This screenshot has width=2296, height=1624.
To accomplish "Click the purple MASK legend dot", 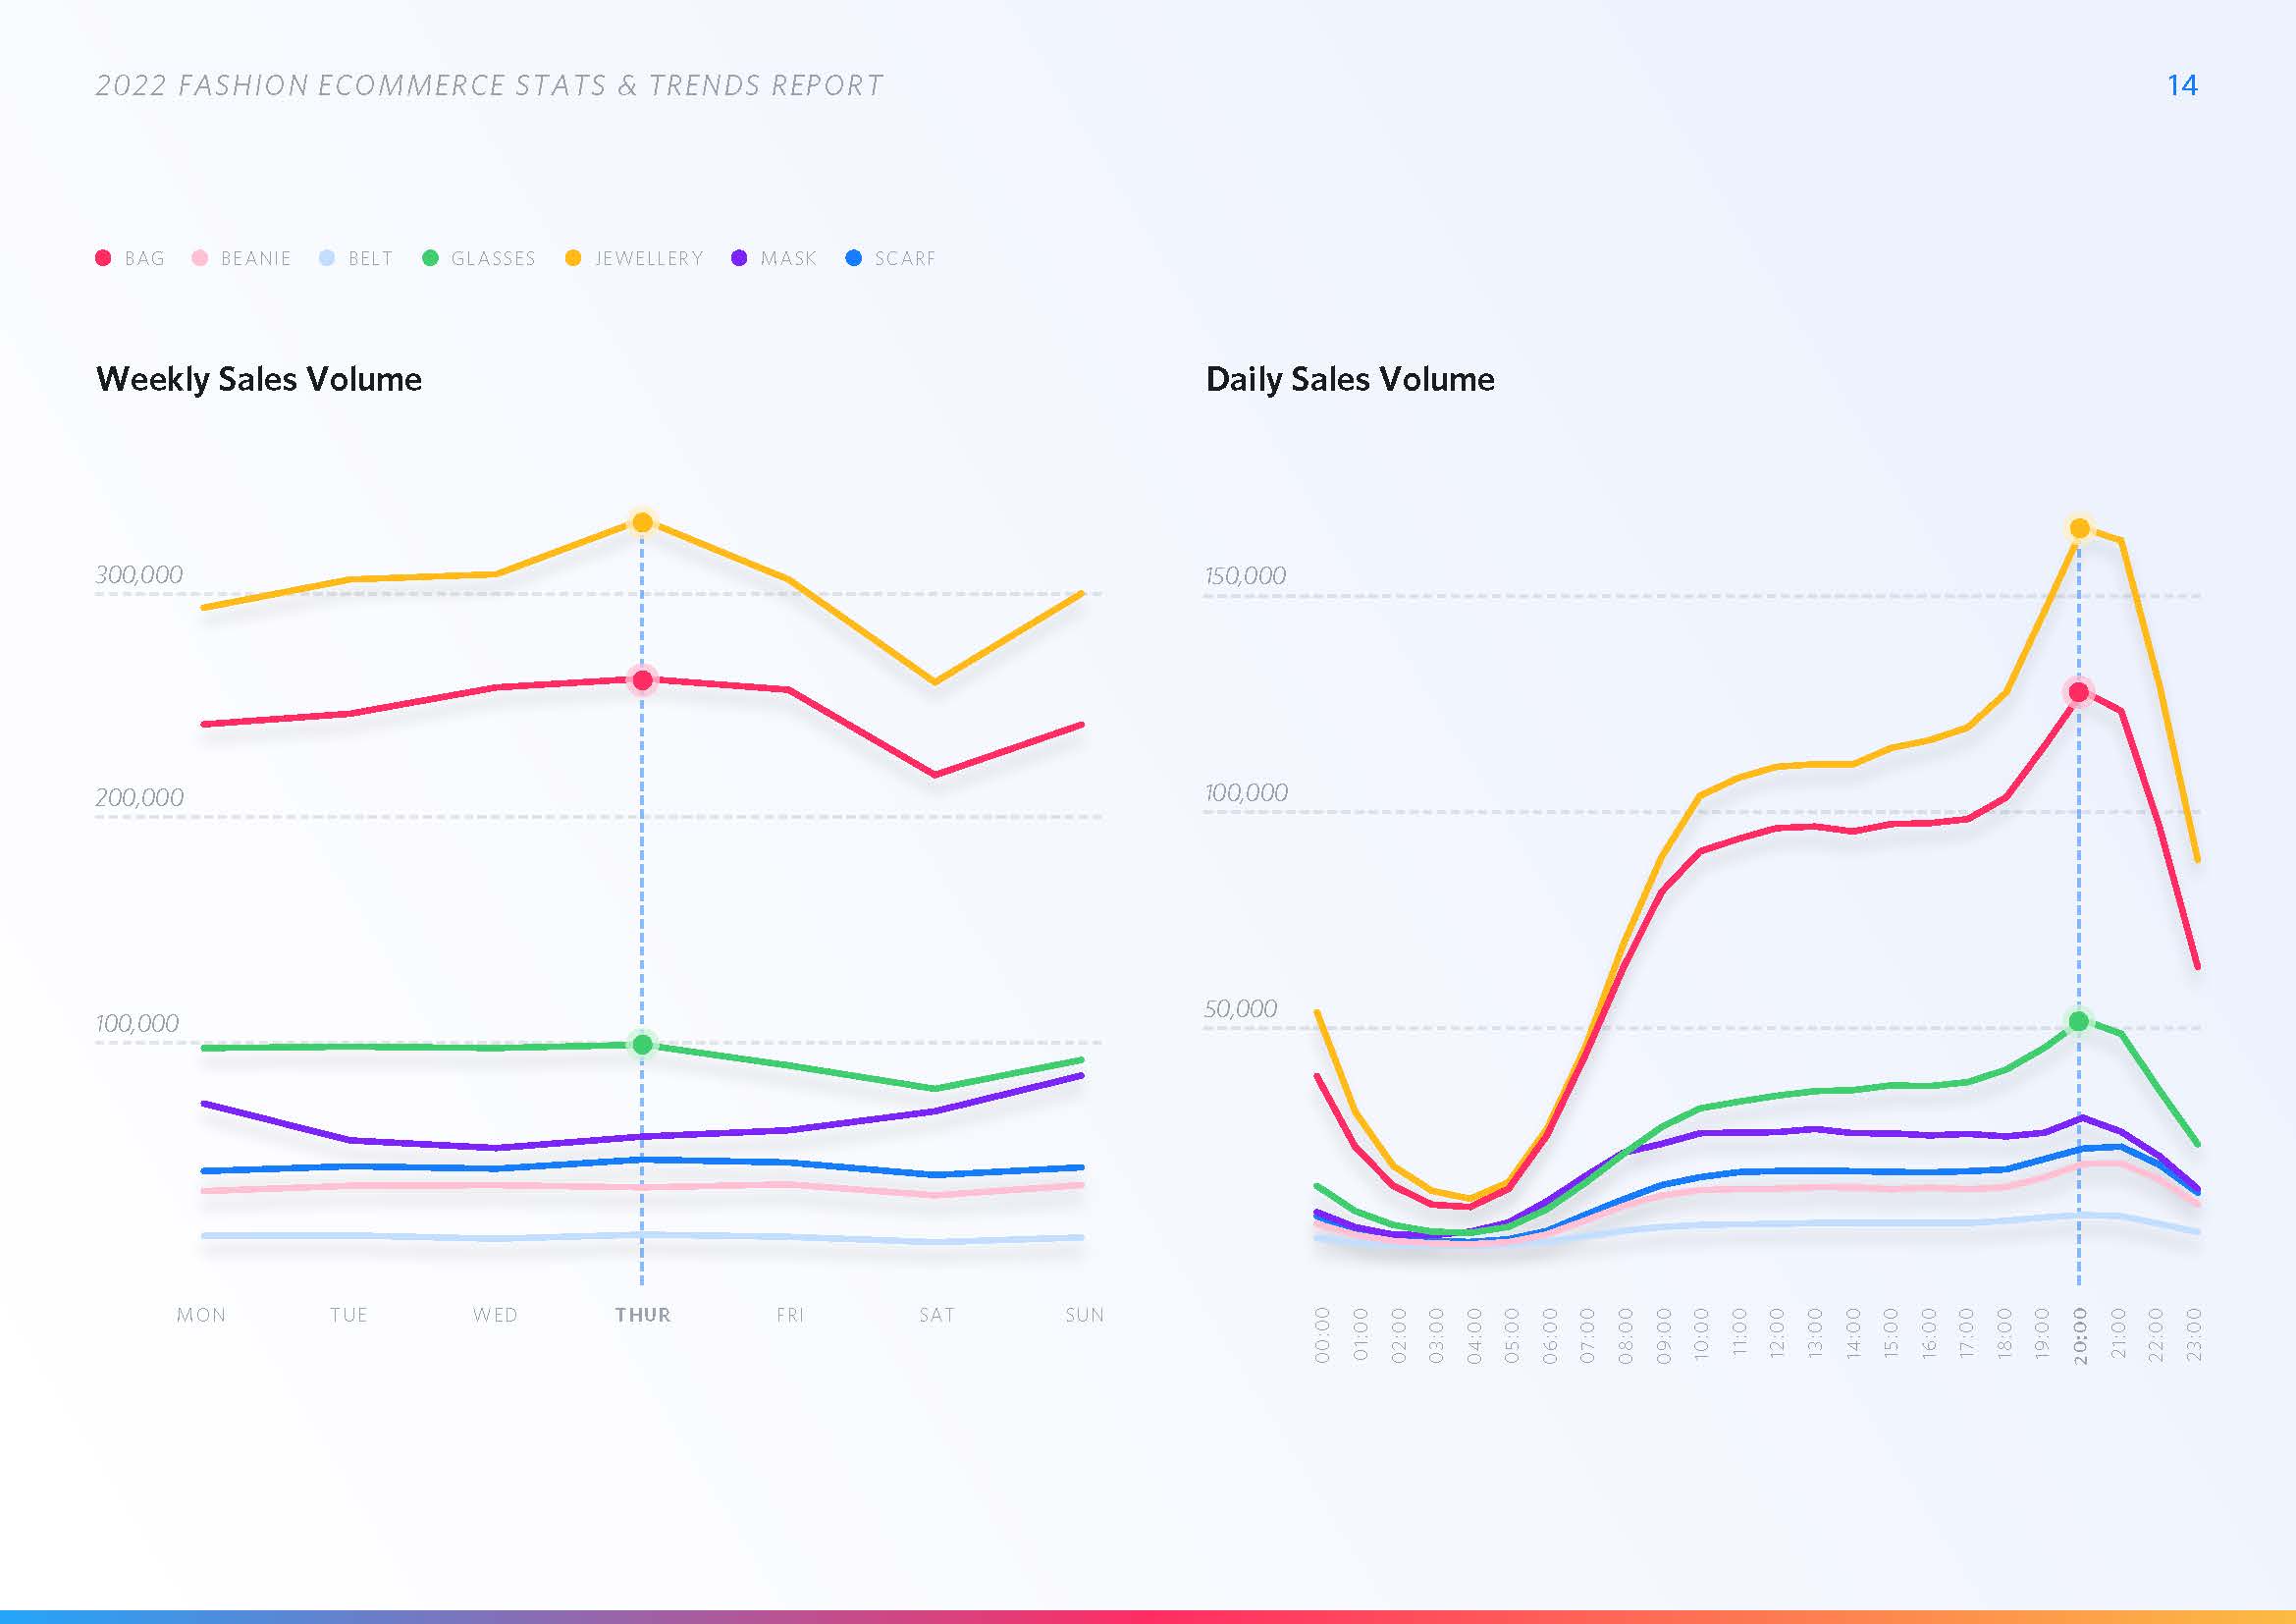I will 739,258.
